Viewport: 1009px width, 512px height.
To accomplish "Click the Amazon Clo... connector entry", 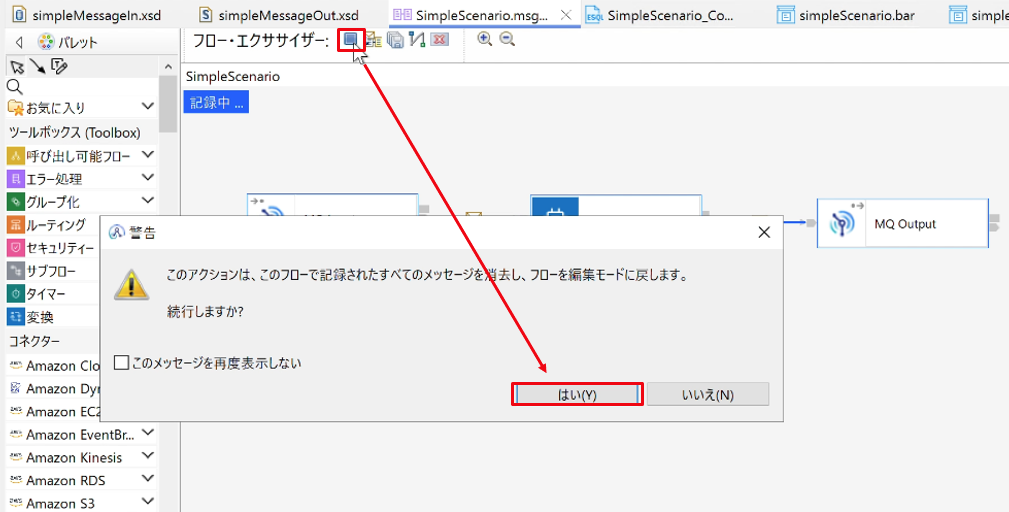I will click(x=55, y=365).
